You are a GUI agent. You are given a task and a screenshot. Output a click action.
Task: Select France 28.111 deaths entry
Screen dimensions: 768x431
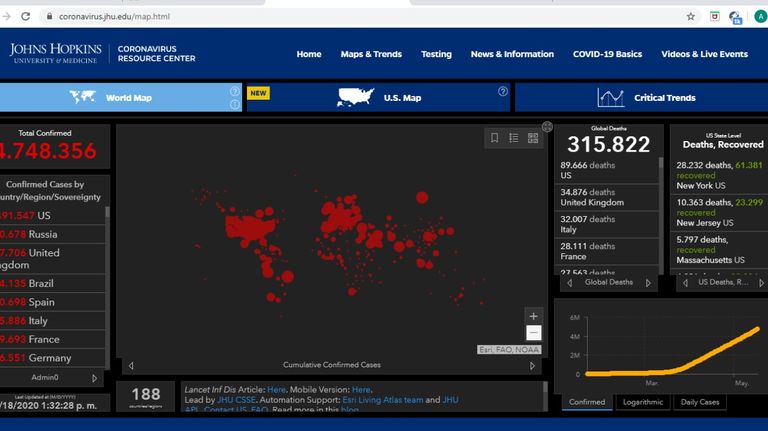coord(606,251)
